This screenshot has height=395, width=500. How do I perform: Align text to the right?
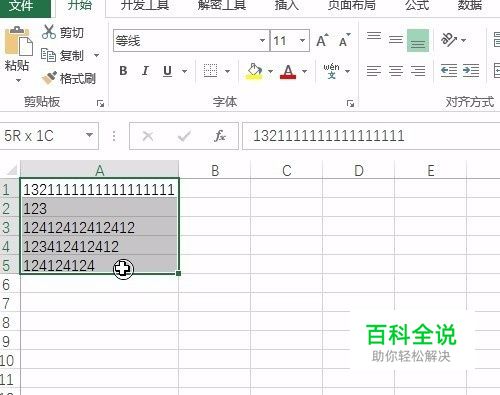point(418,71)
